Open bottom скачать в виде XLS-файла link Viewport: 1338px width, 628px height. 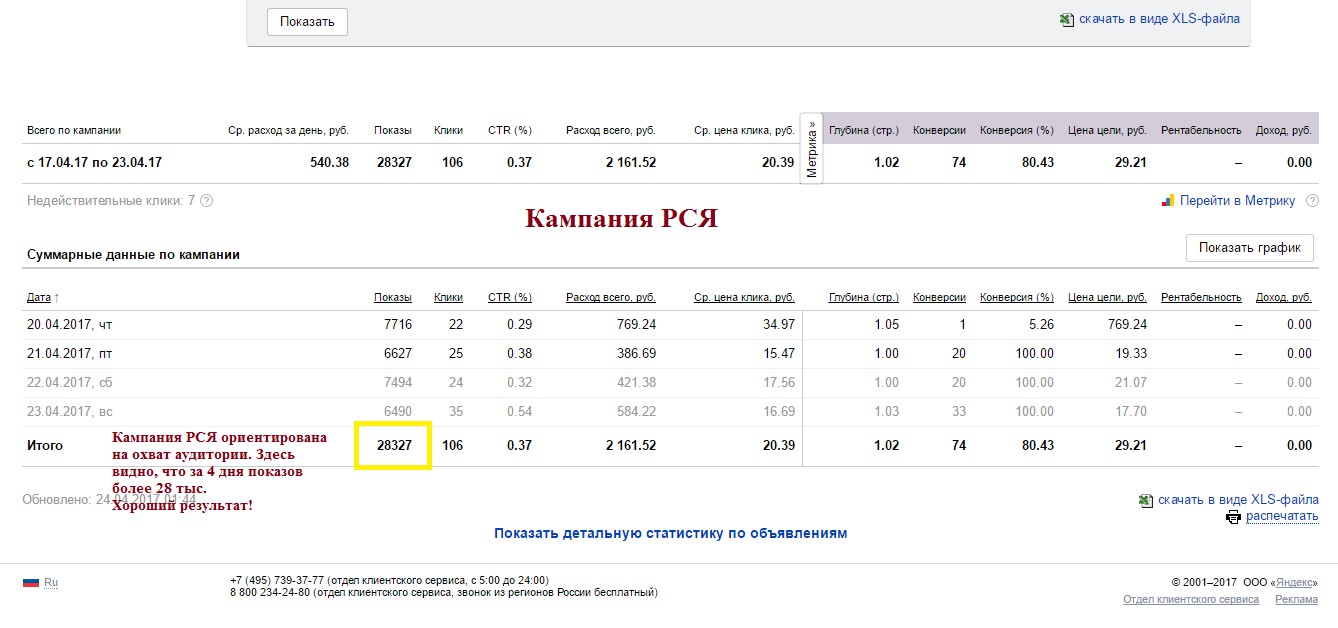coord(1238,499)
